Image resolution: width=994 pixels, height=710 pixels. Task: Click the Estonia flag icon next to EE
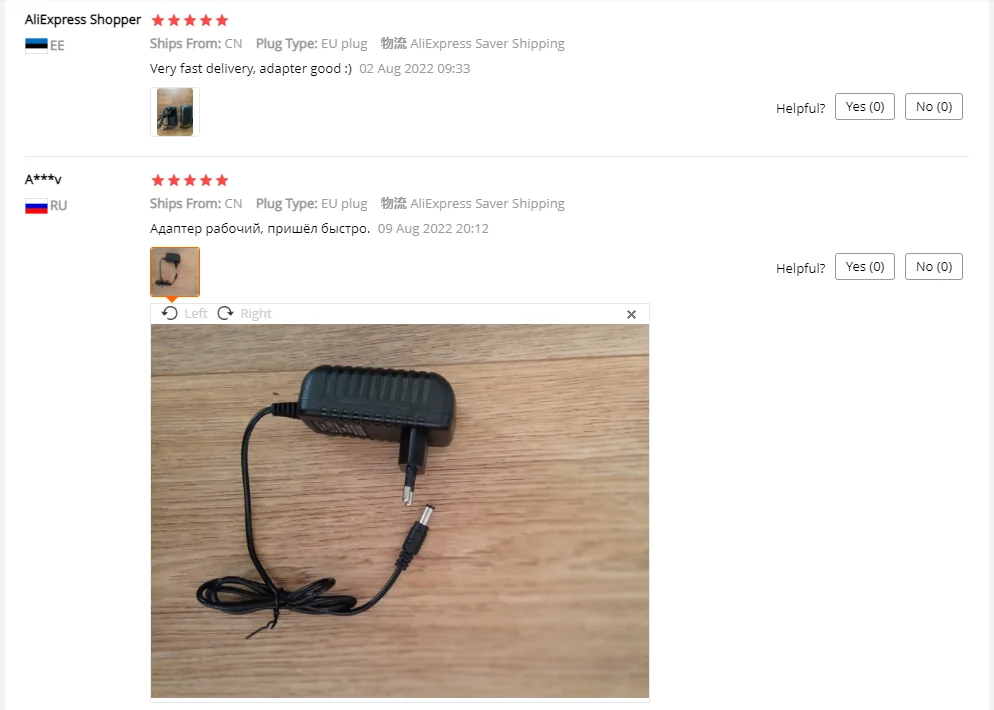point(36,45)
